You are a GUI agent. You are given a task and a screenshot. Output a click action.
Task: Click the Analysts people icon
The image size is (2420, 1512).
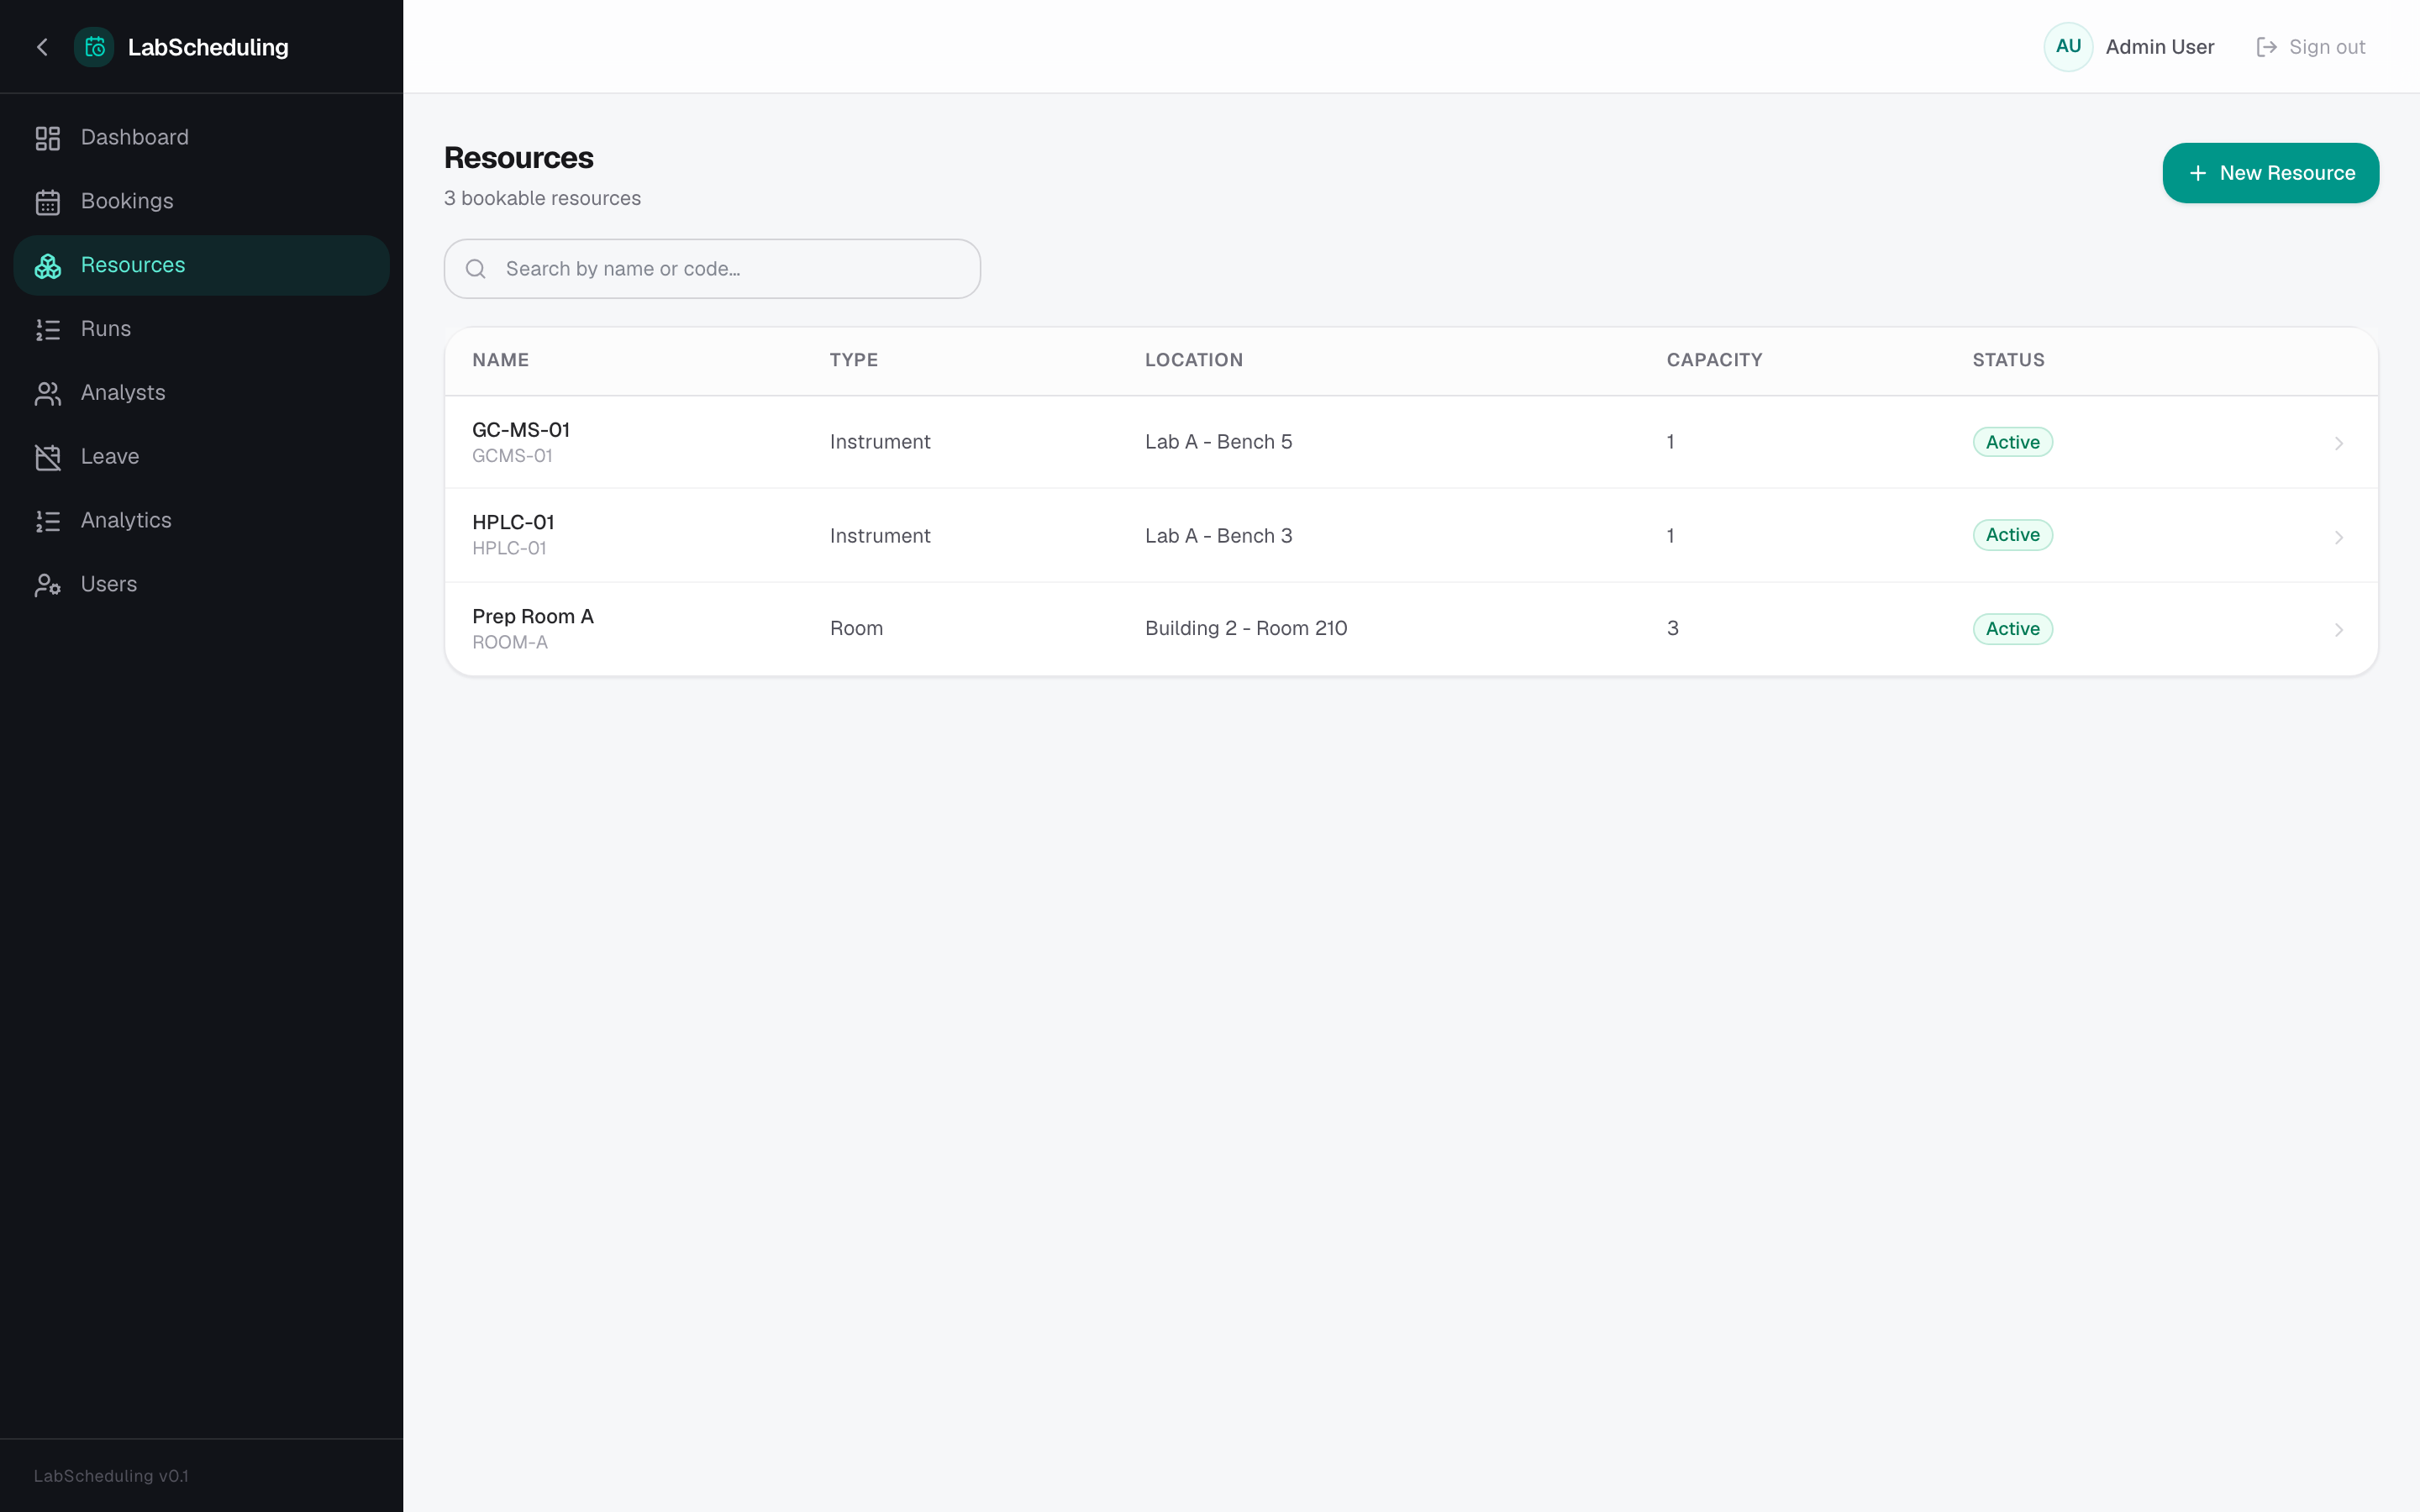48,394
